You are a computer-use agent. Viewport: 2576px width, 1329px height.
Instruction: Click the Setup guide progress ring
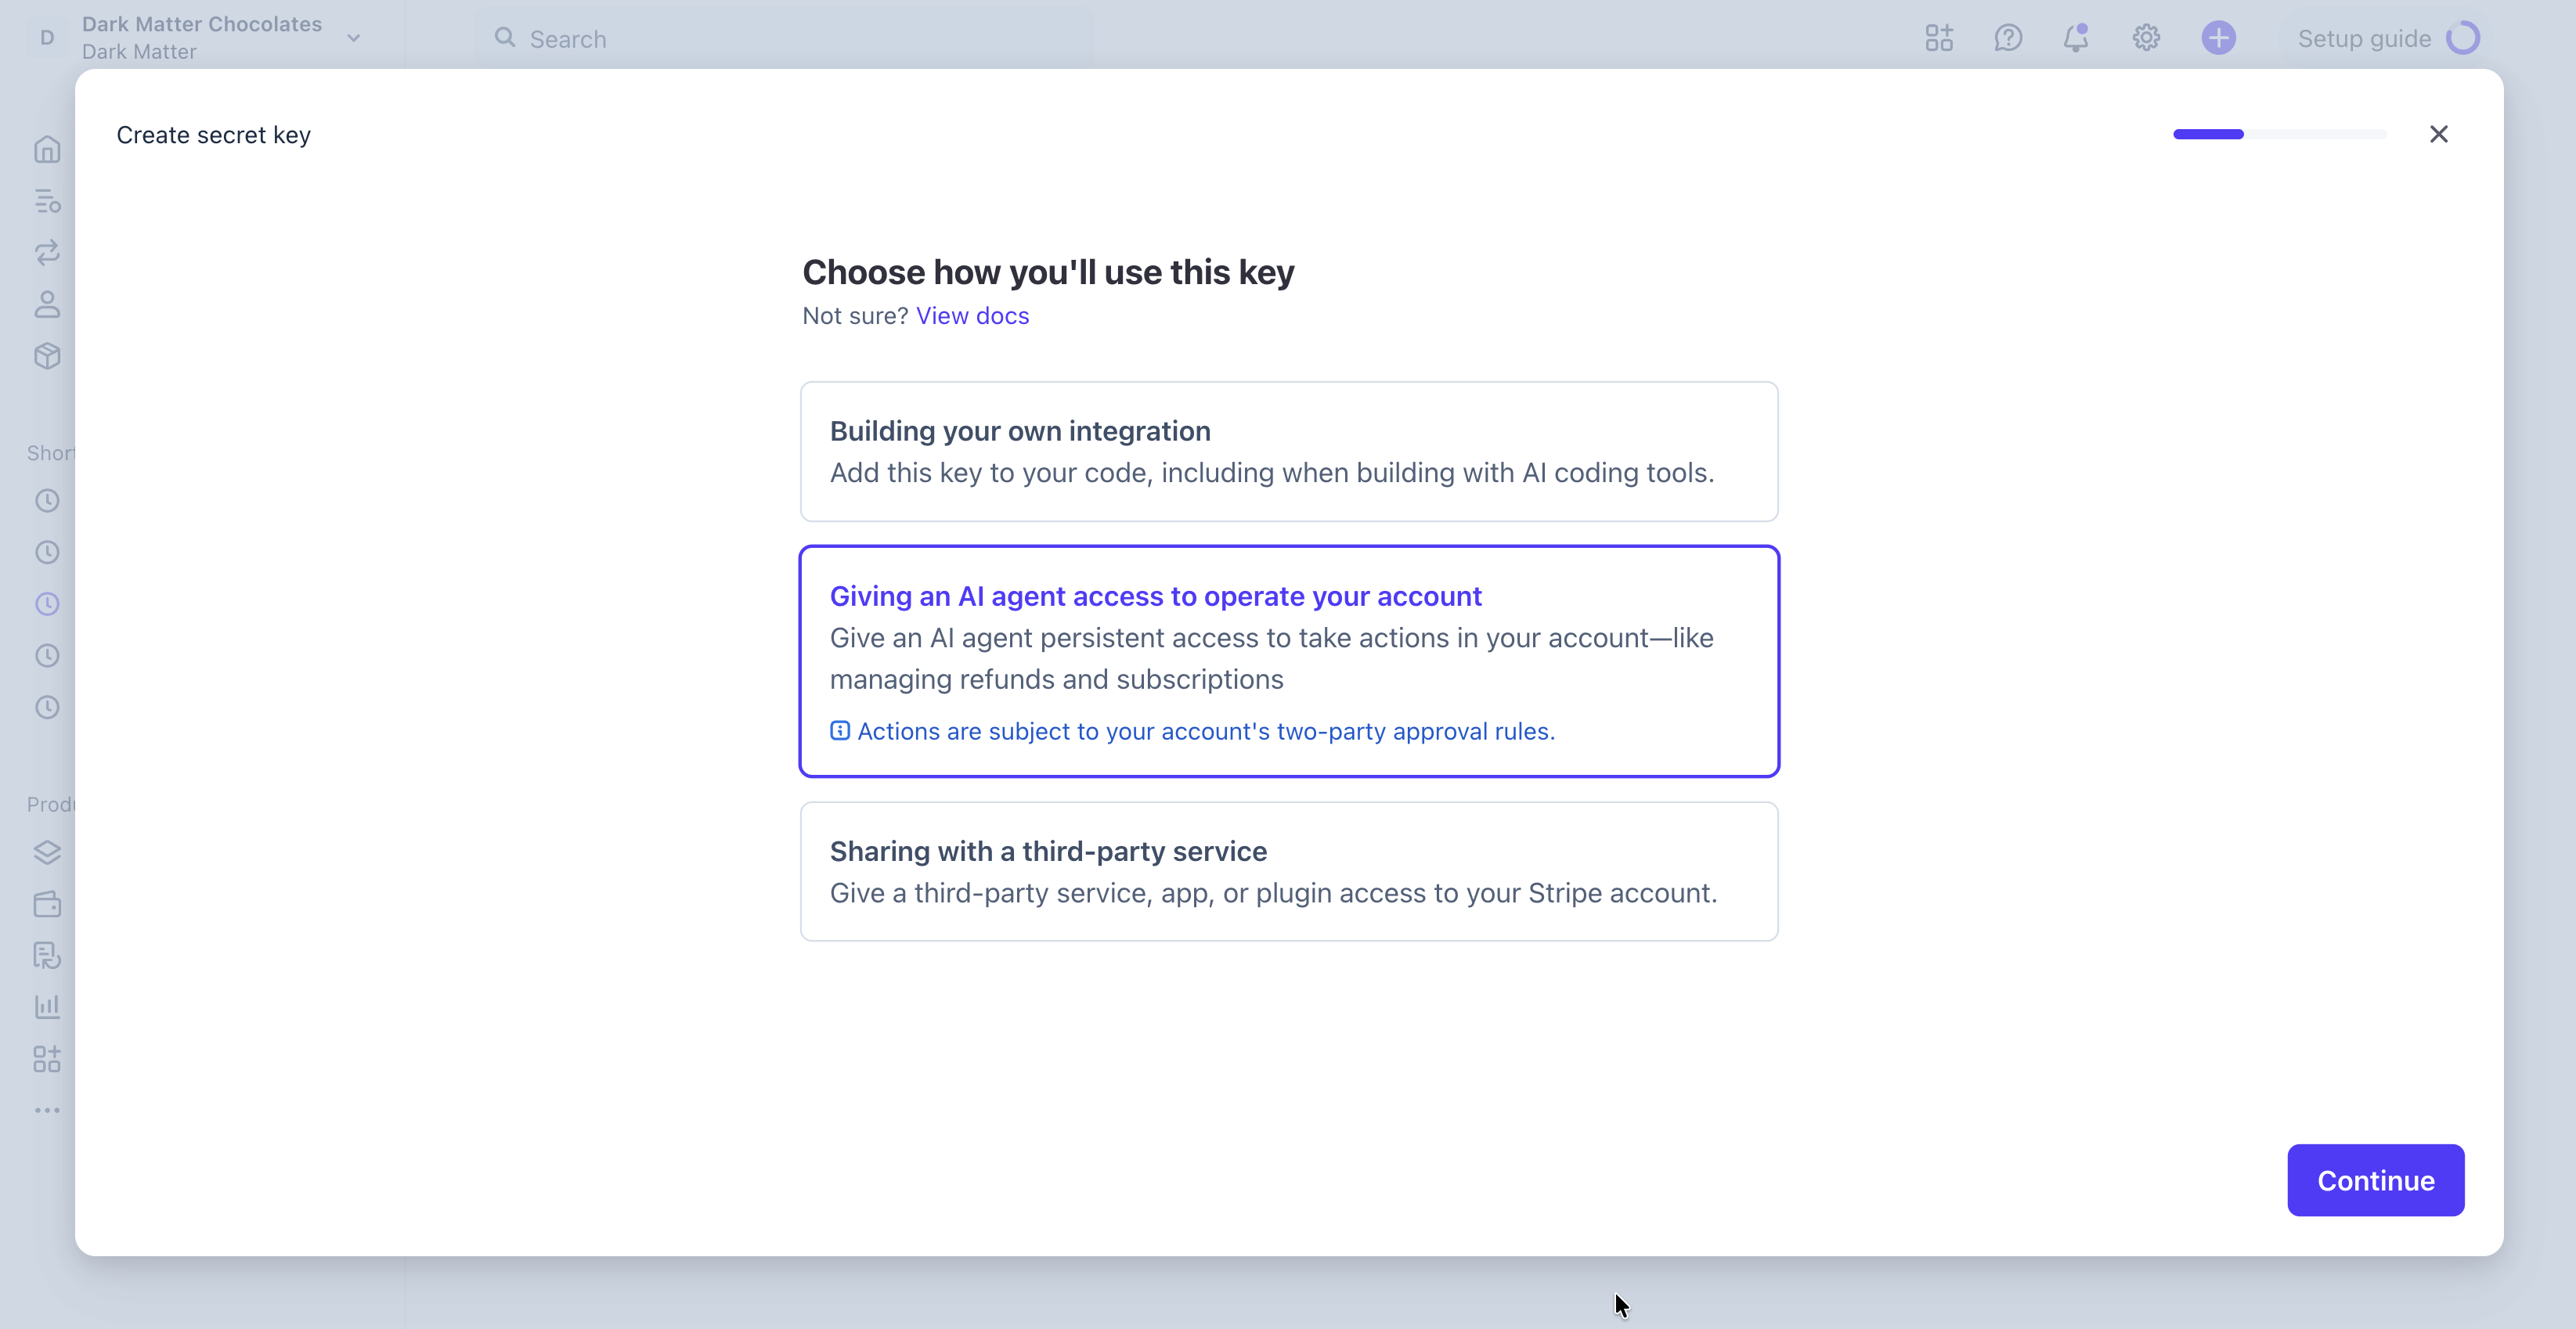click(x=2463, y=38)
